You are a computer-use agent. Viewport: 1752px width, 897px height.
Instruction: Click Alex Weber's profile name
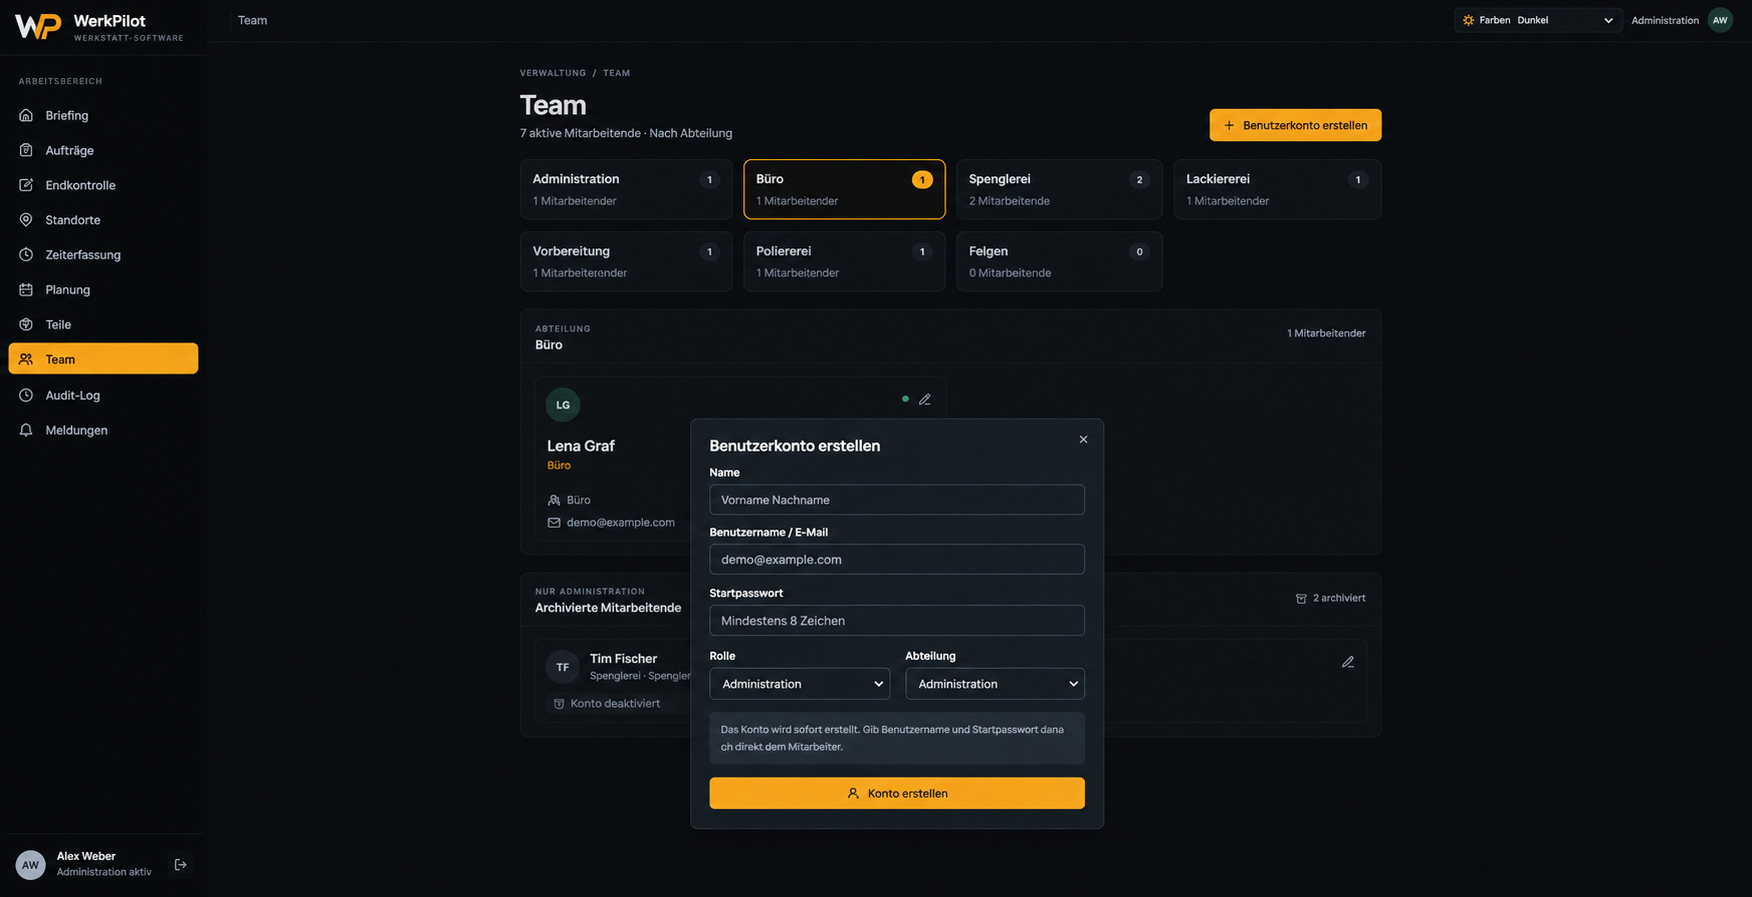[86, 856]
